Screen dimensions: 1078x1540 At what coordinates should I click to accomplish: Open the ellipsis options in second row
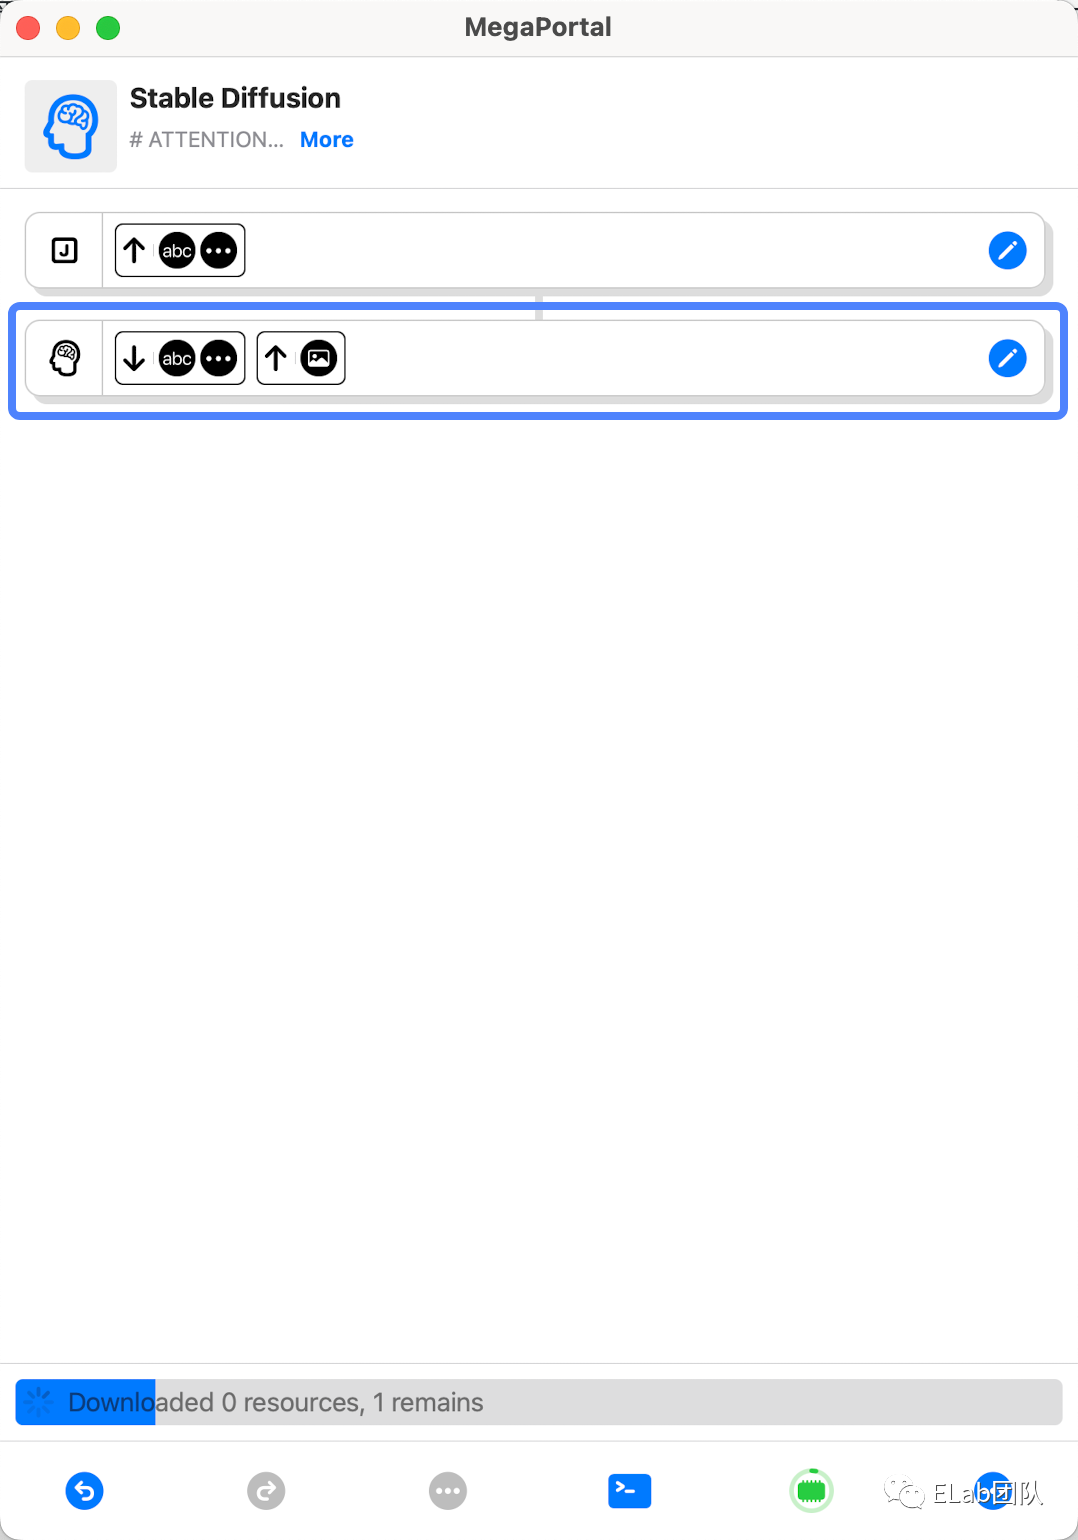coord(219,358)
